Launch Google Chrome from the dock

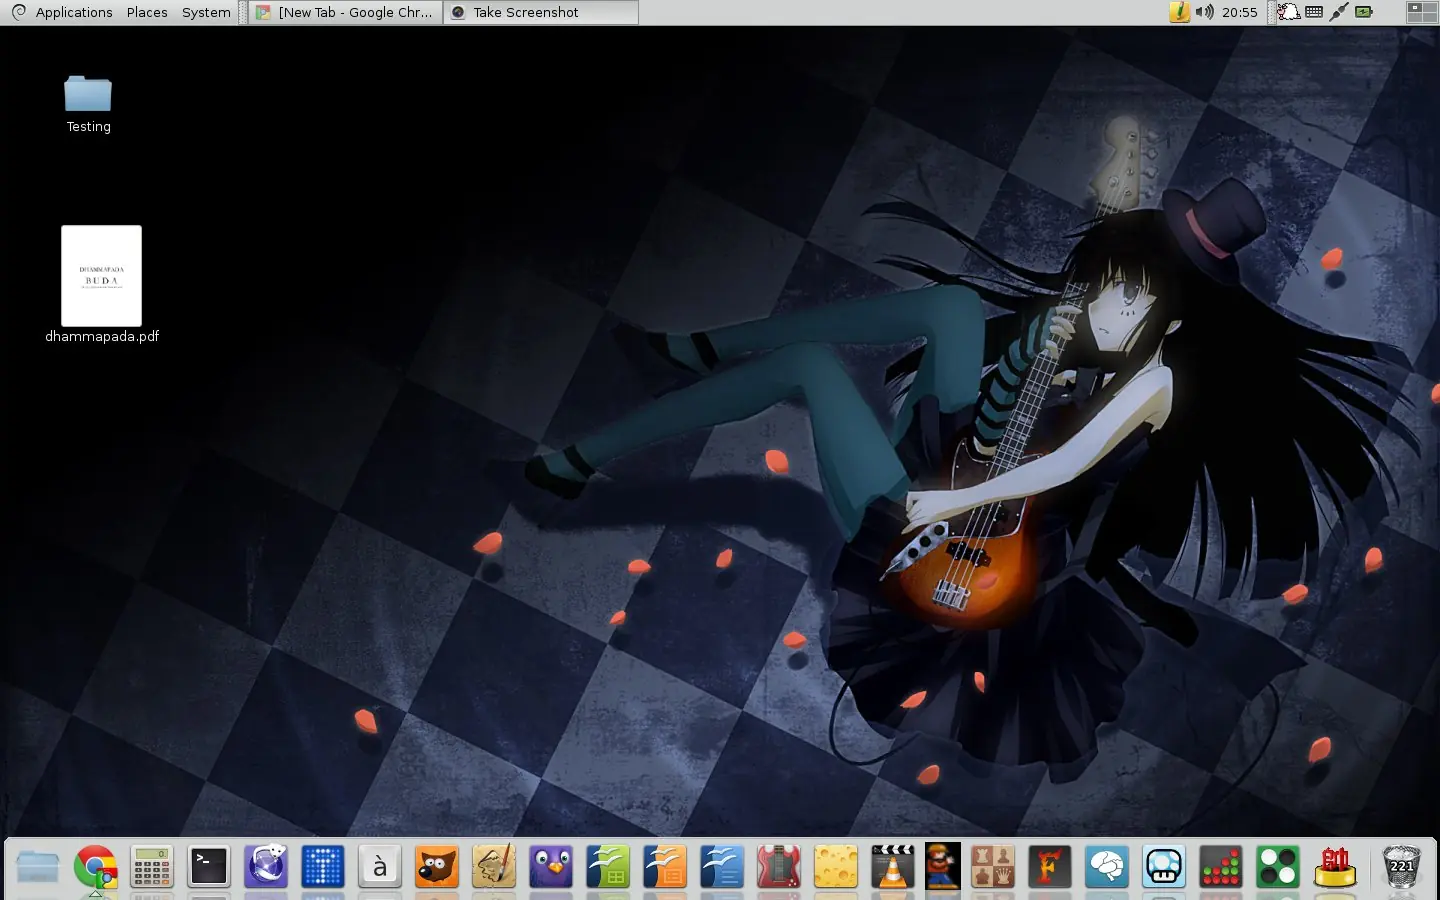(95, 866)
